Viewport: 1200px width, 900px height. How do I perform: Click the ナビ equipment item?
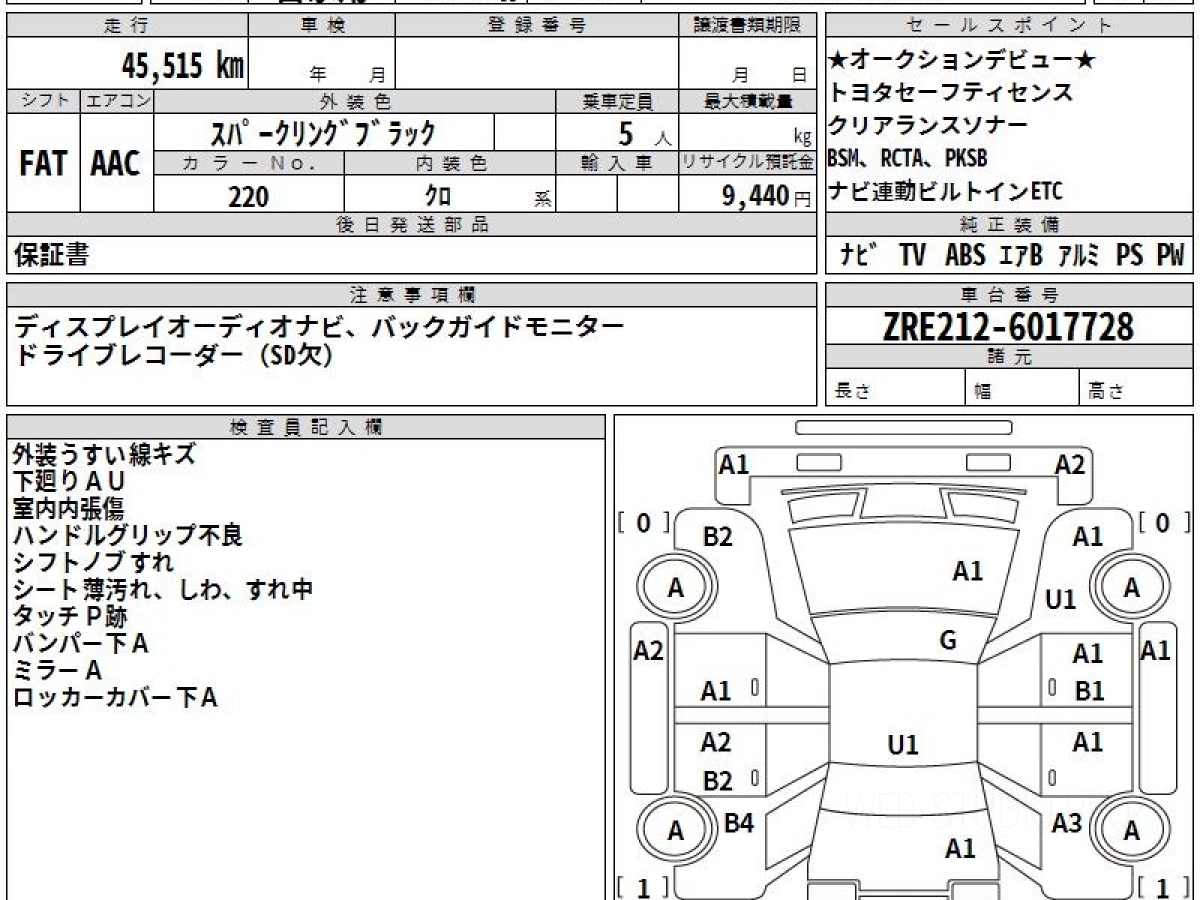coord(860,255)
